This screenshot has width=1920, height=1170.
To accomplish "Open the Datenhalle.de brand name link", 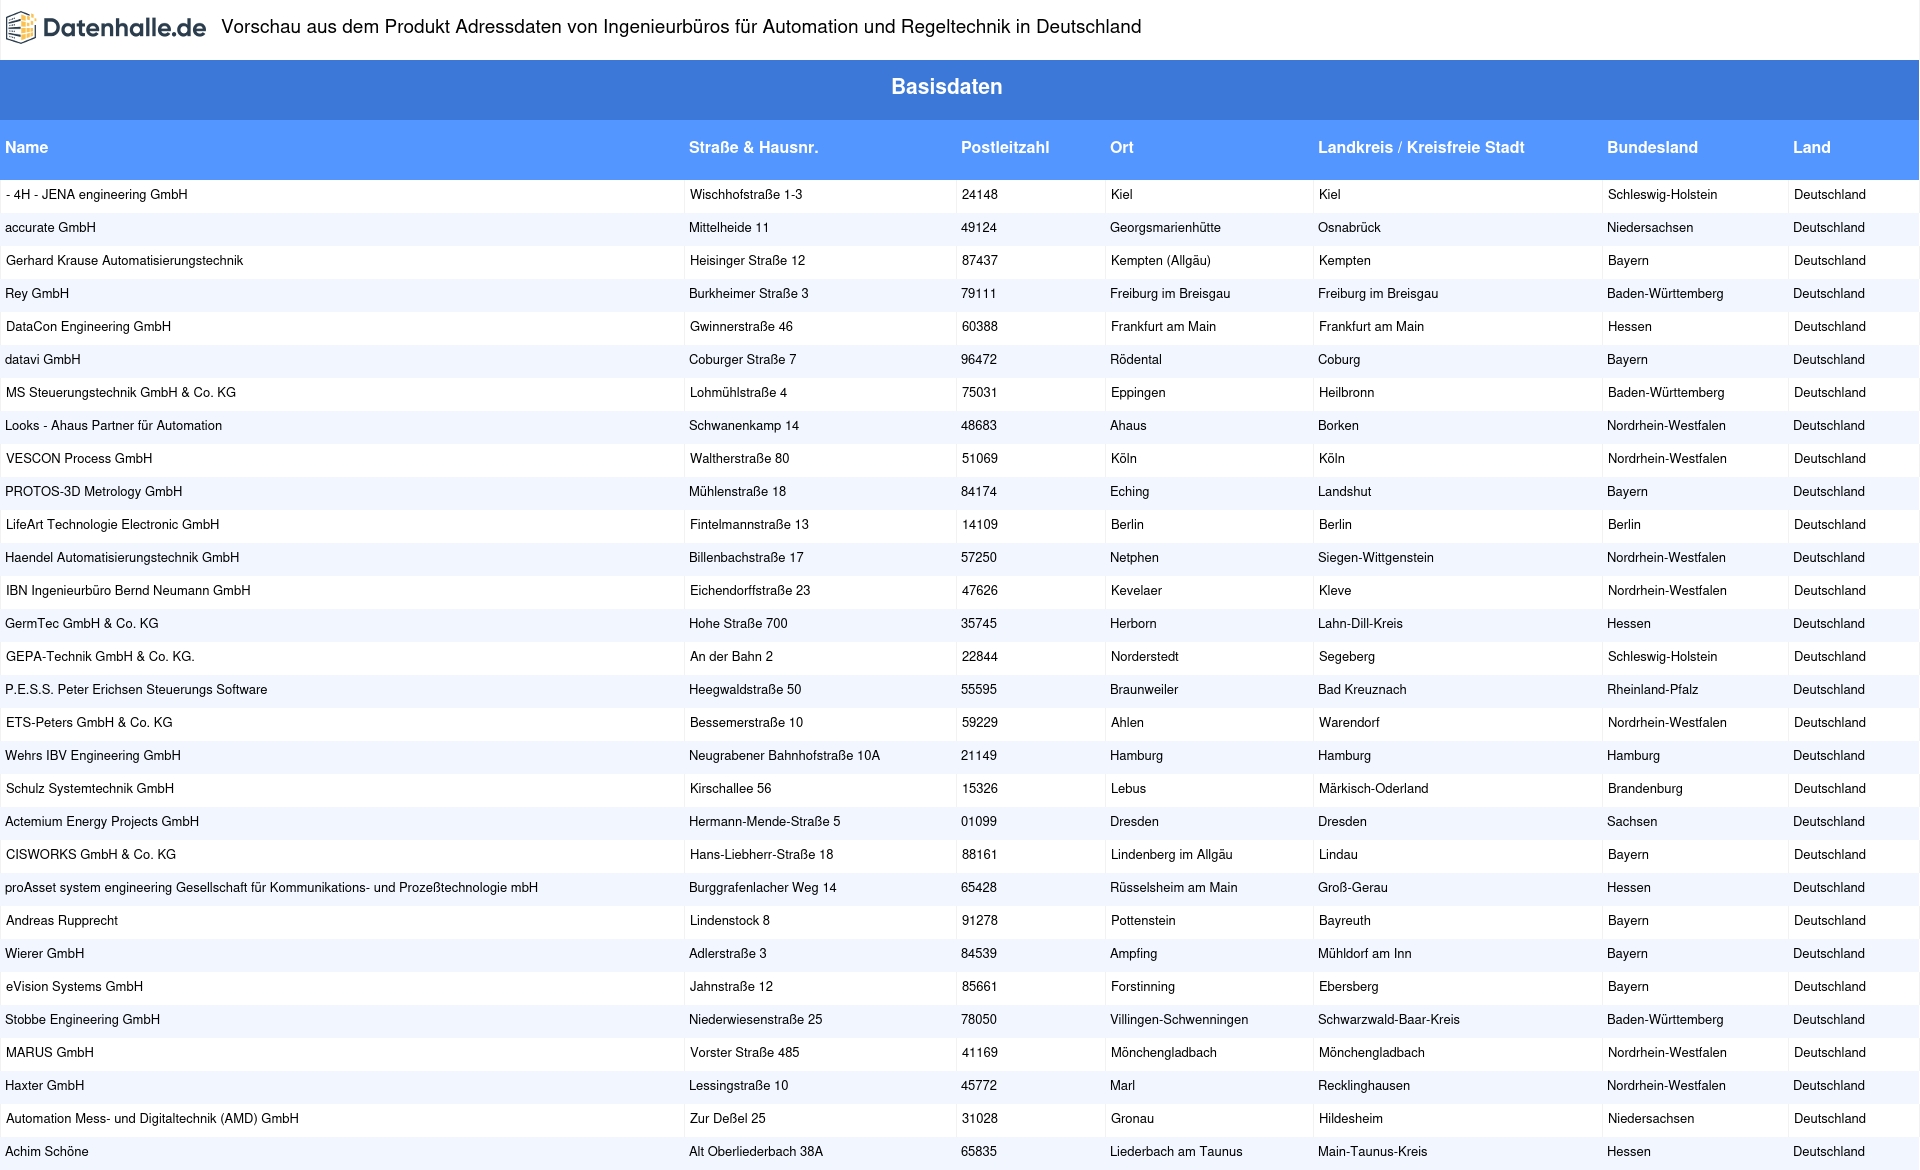I will (125, 28).
